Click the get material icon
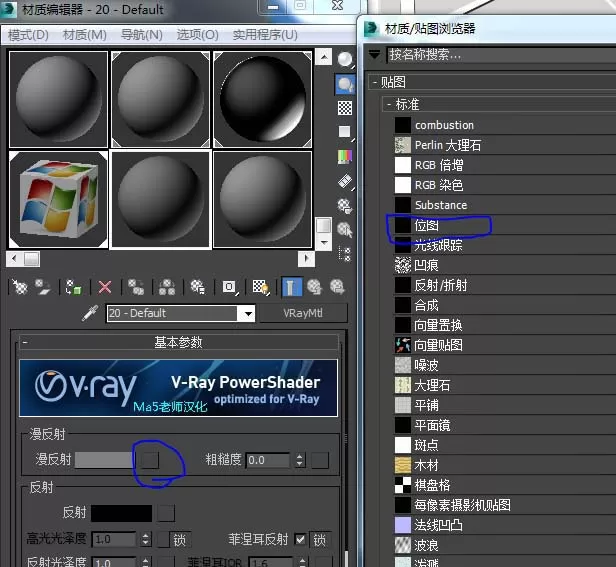616x567 pixels. point(20,287)
